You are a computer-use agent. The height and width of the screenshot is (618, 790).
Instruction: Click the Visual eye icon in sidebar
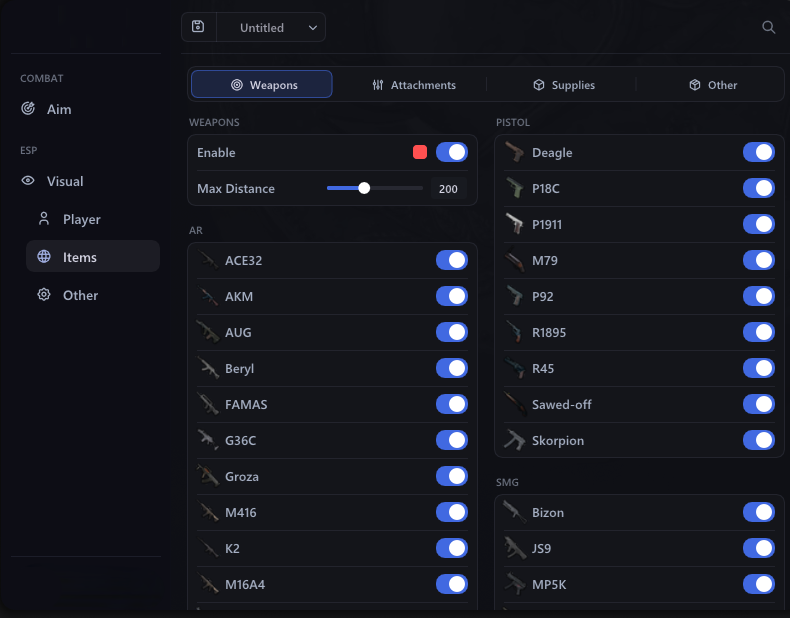[x=28, y=180]
